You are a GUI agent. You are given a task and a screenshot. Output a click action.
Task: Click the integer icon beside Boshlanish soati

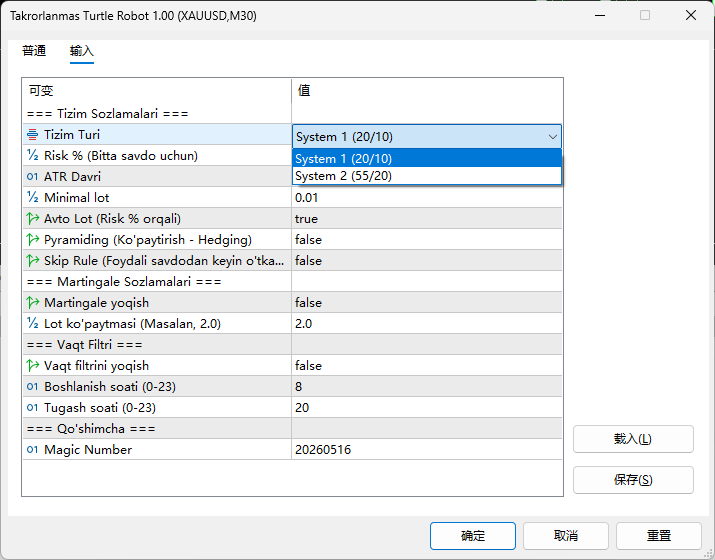point(32,386)
